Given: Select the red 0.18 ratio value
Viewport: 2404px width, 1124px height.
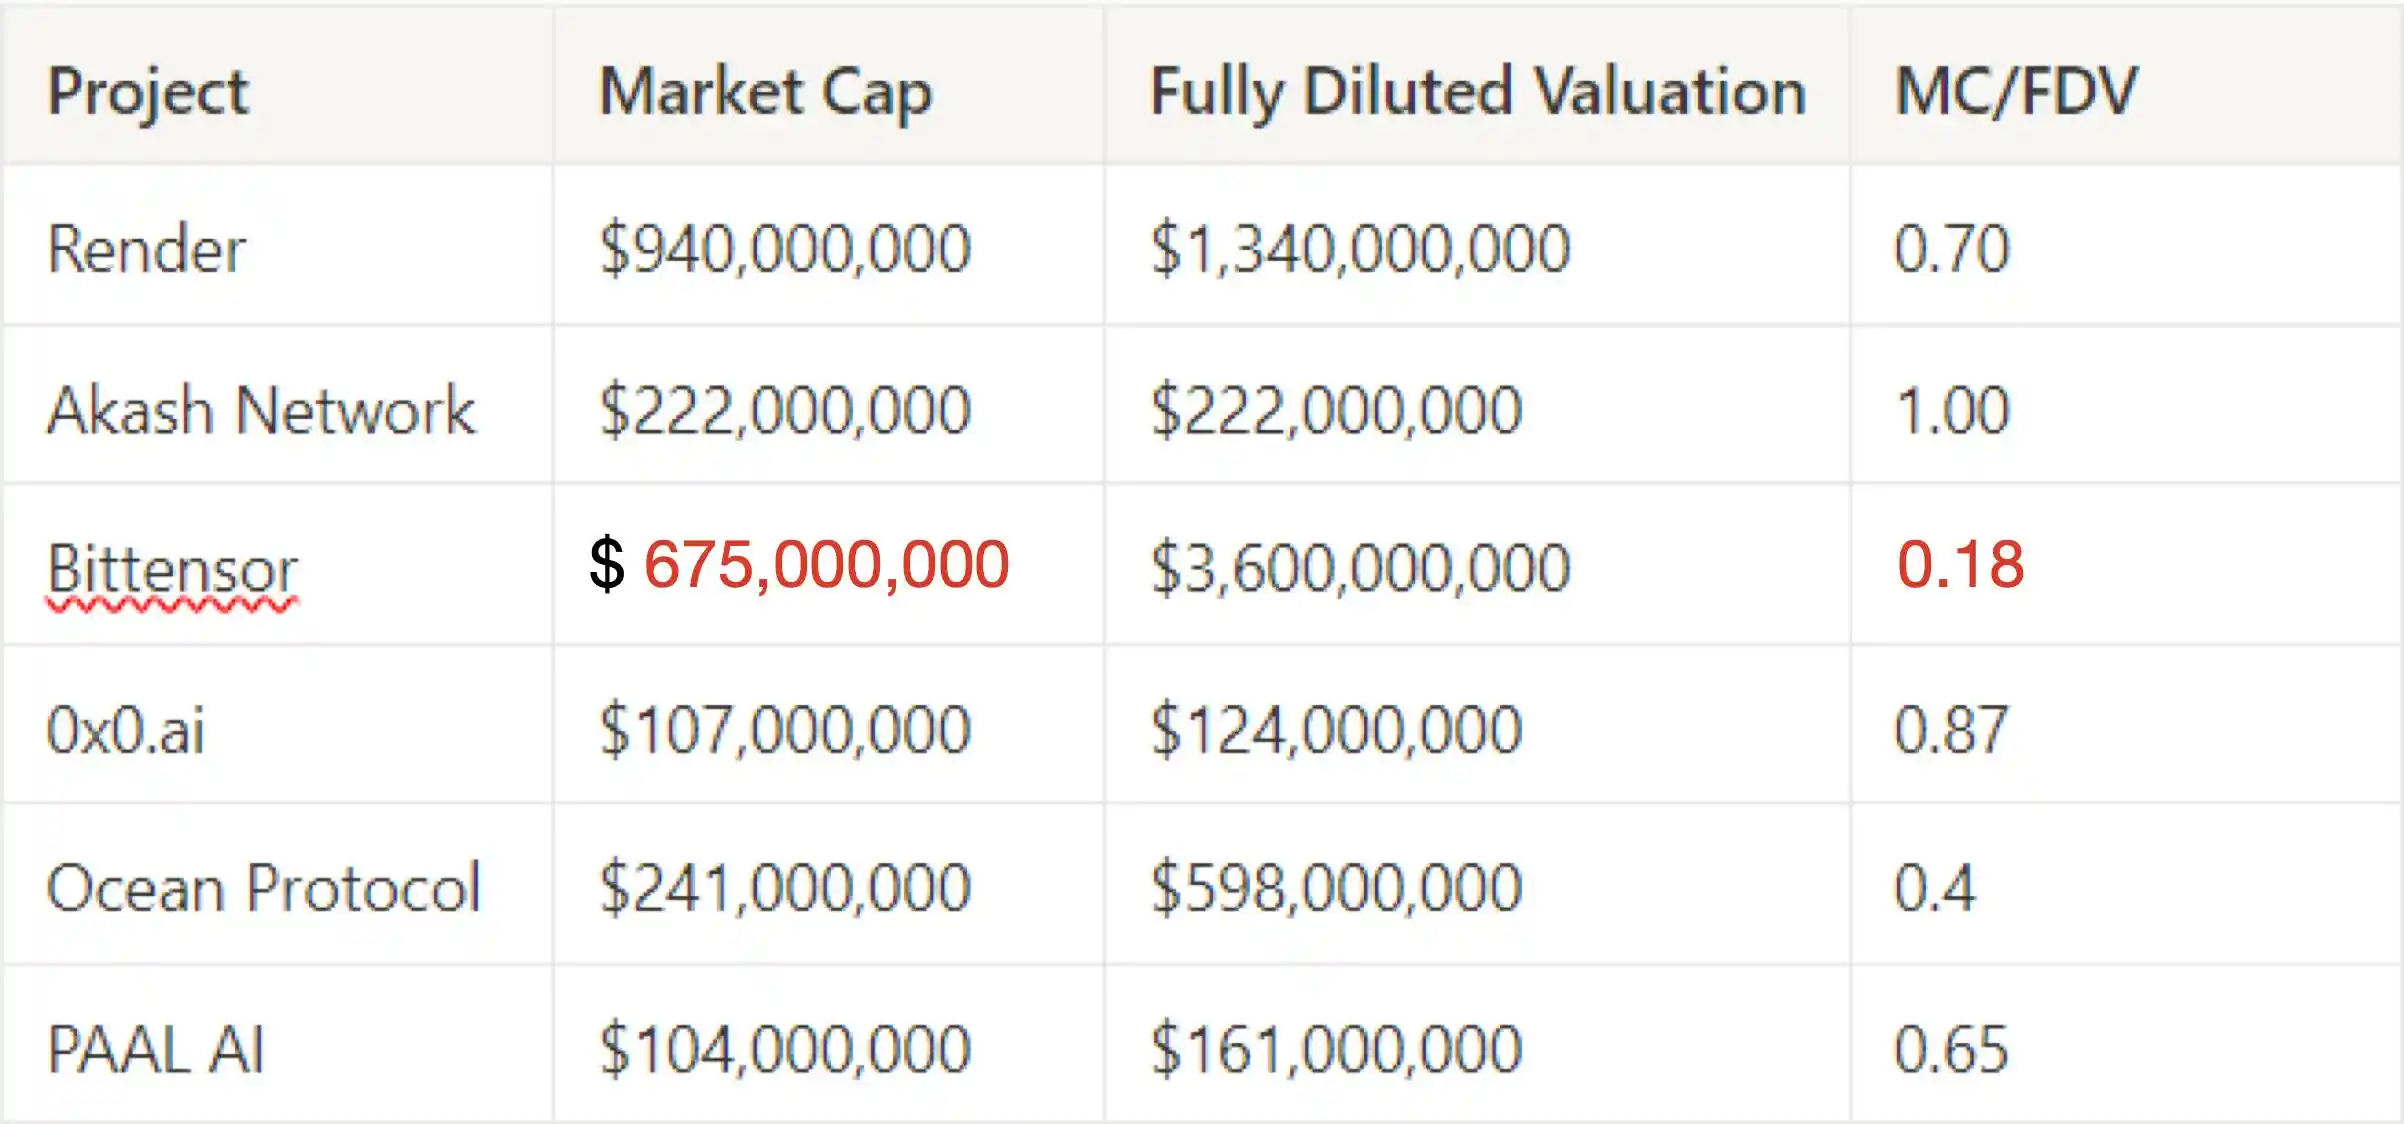Looking at the screenshot, I should coord(1960,564).
